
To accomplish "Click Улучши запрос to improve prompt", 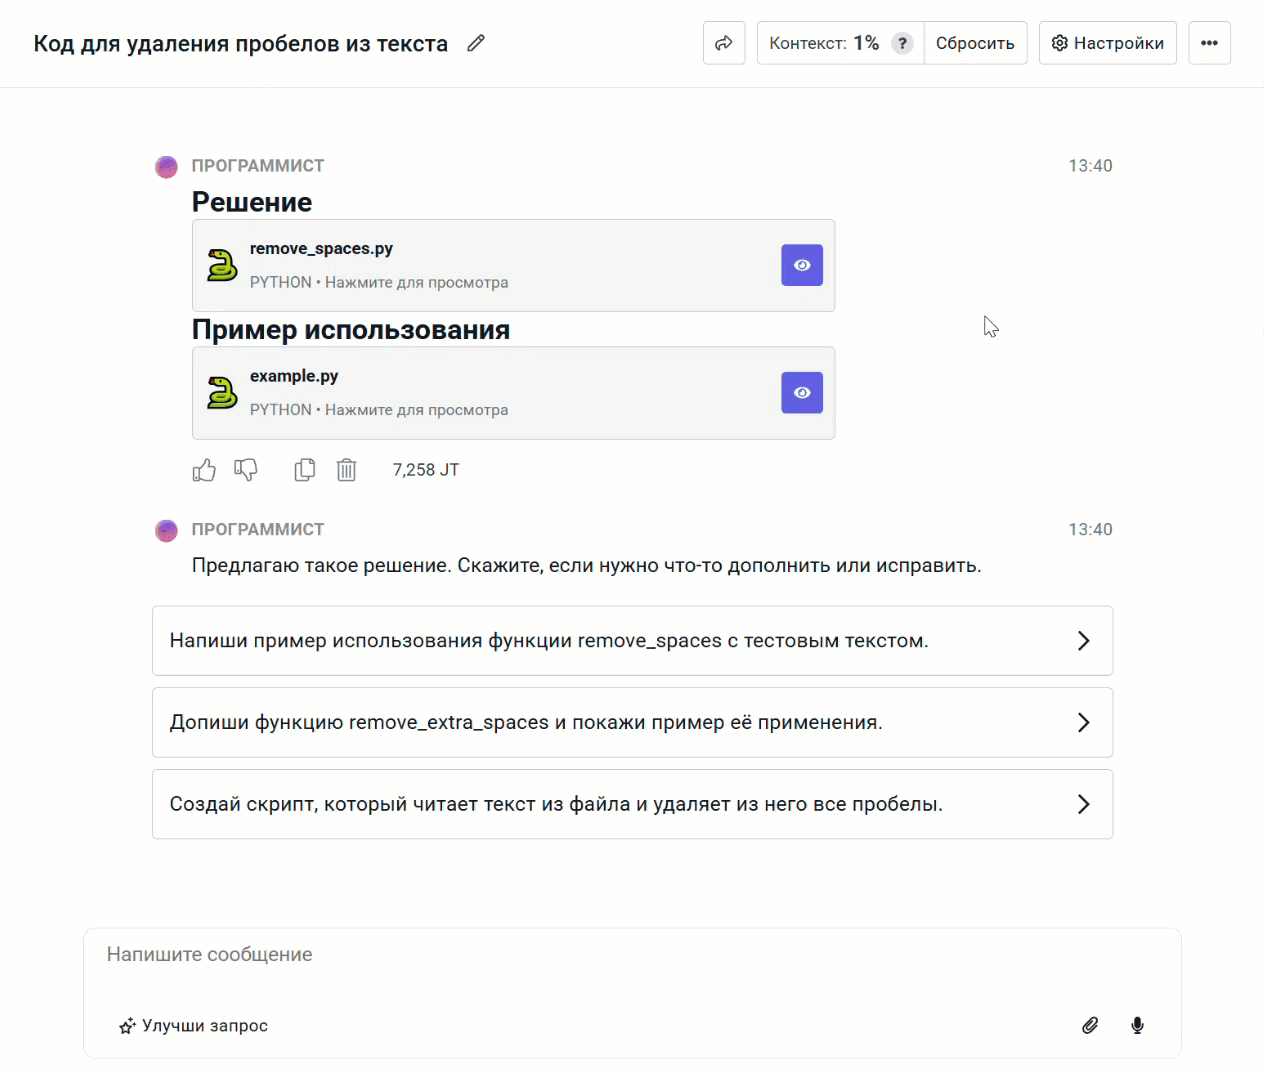I will pos(194,1026).
